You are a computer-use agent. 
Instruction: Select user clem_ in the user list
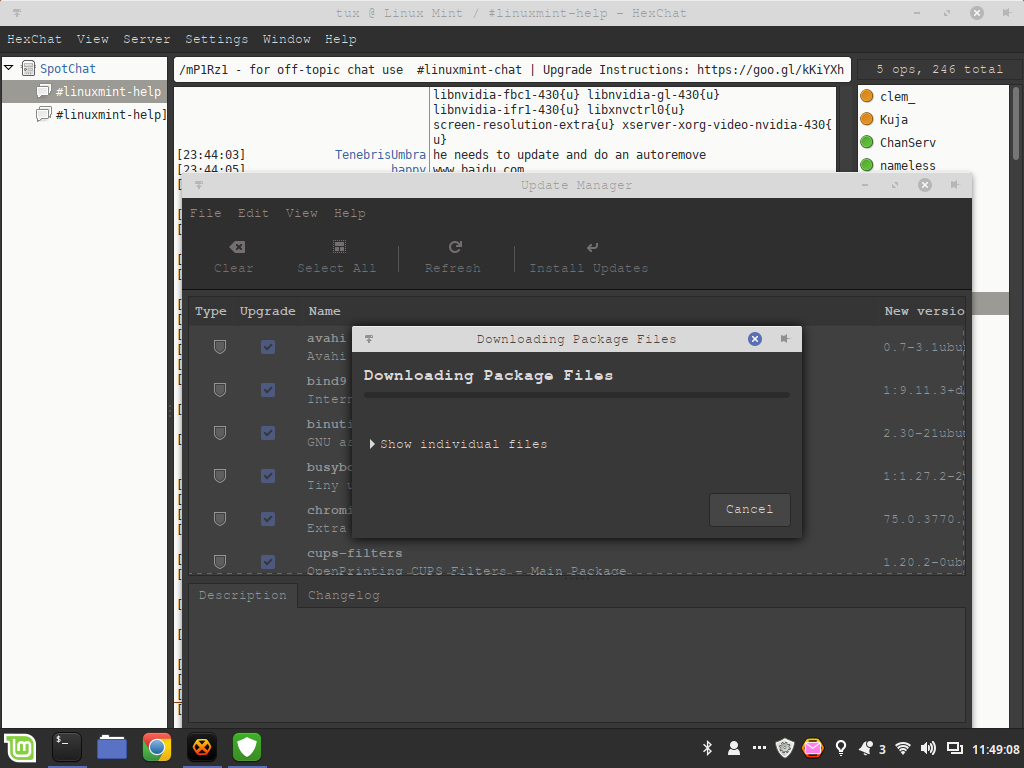(897, 97)
